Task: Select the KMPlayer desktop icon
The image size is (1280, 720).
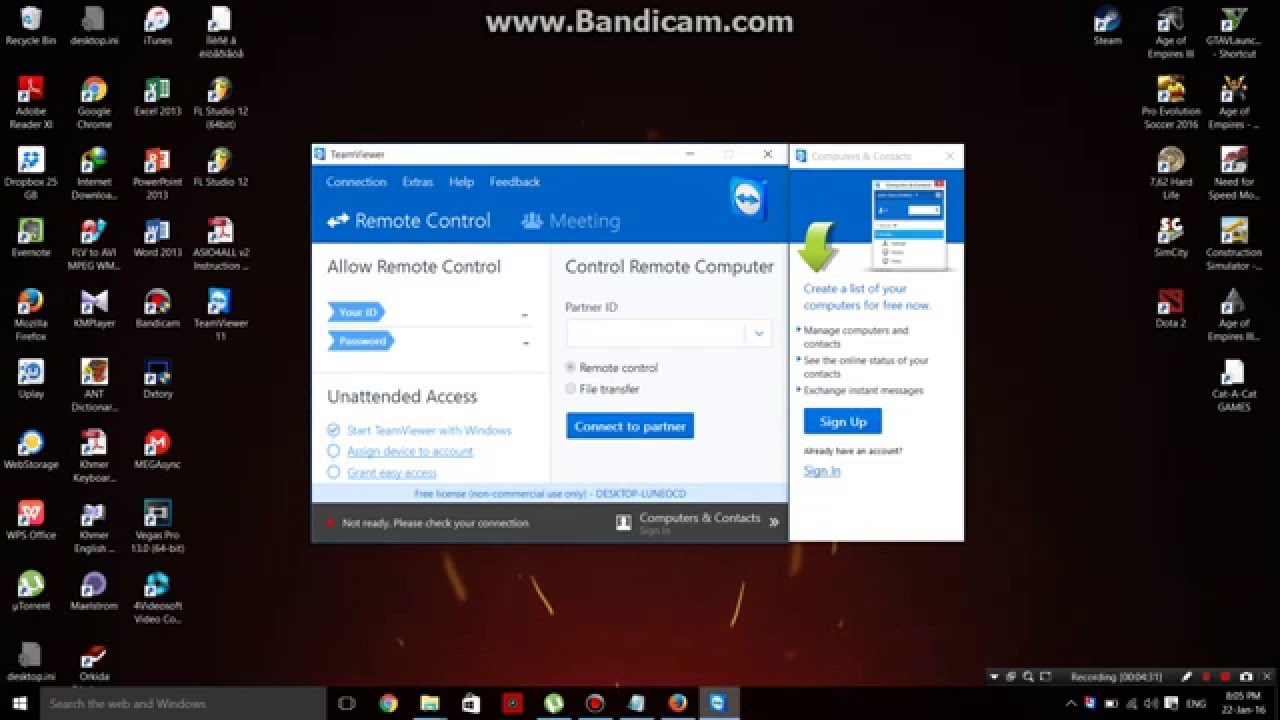Action: [94, 309]
